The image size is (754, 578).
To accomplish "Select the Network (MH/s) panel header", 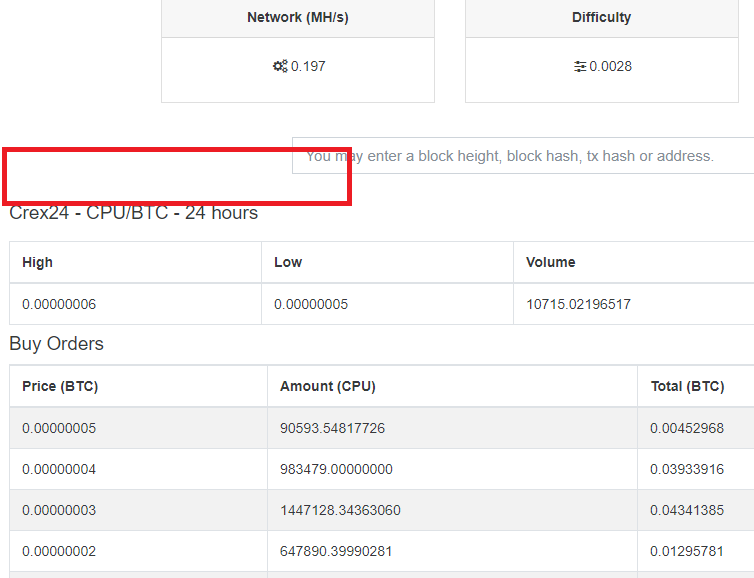I will pos(298,17).
